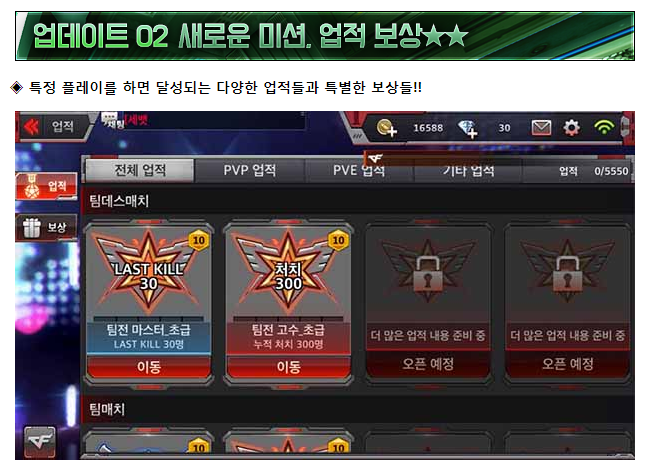Screen dimensions: 648x472
Task: Click the CF logo icon at bottom left
Action: (39, 442)
